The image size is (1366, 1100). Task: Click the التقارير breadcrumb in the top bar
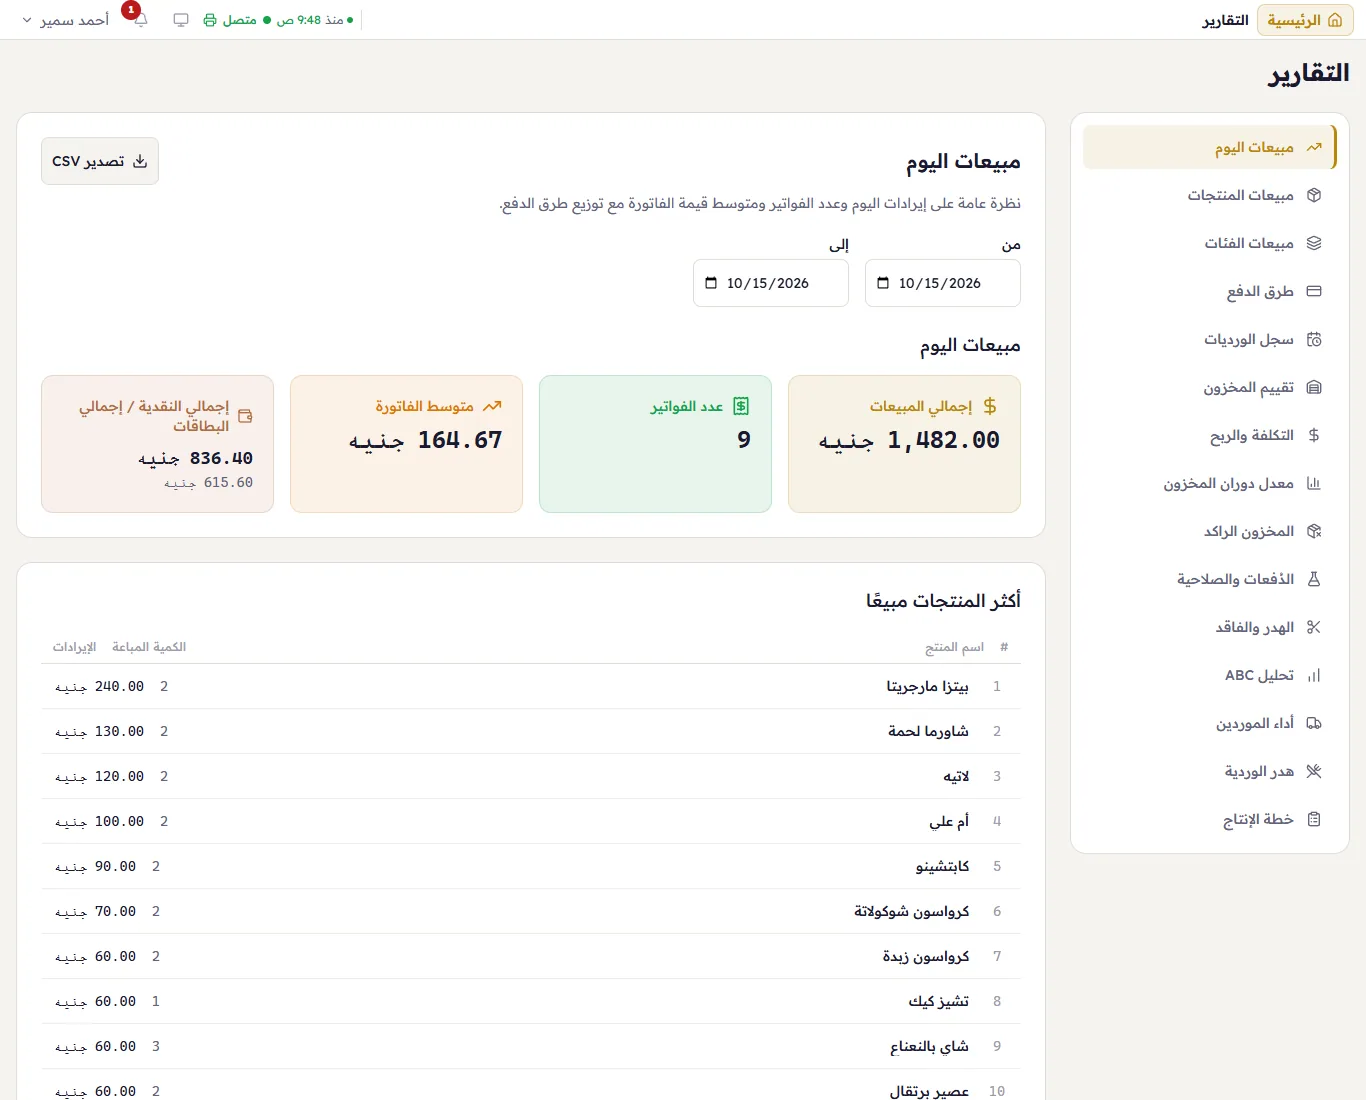click(x=1225, y=20)
